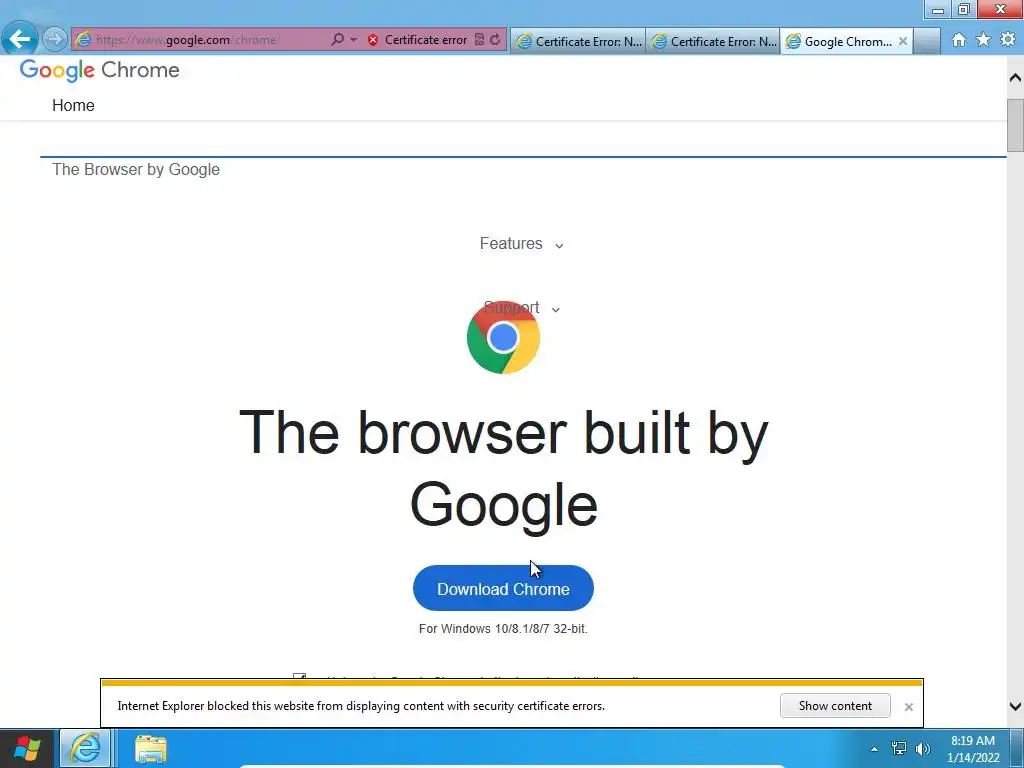Image resolution: width=1024 pixels, height=768 pixels.
Task: Click the search magnifier in address bar
Action: click(x=337, y=40)
